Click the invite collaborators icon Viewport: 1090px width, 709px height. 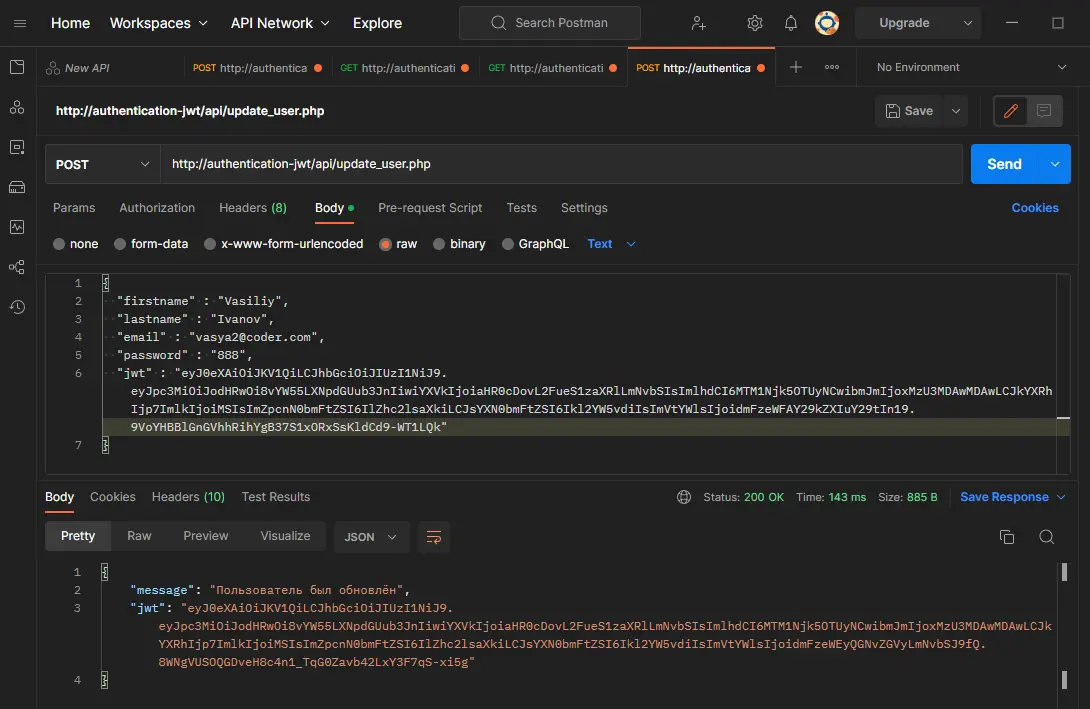pos(699,23)
